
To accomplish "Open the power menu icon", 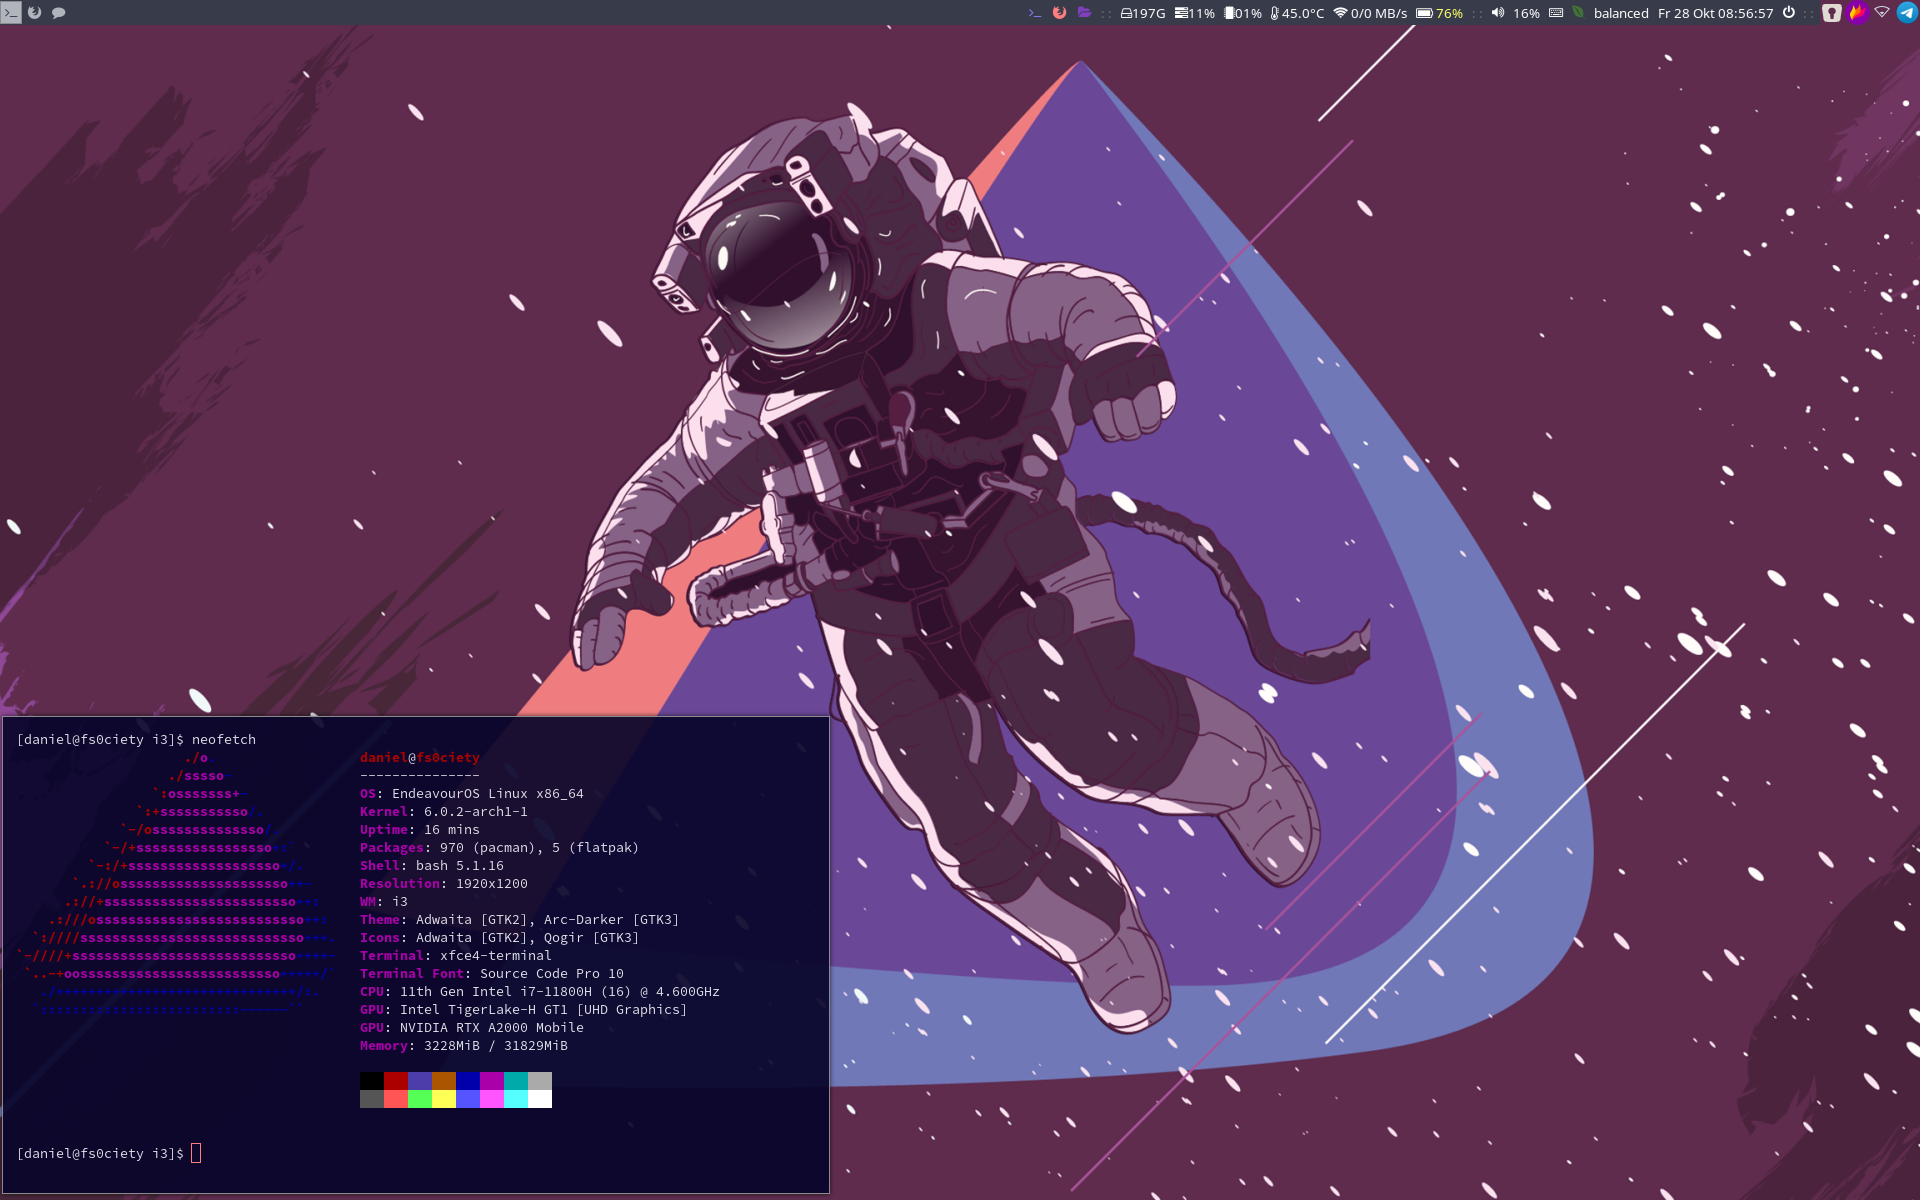I will tap(1789, 13).
